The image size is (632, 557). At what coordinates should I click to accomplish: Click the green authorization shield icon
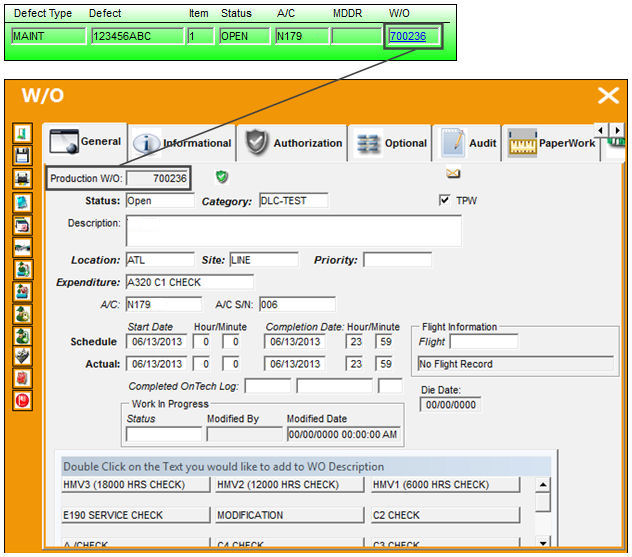click(222, 177)
